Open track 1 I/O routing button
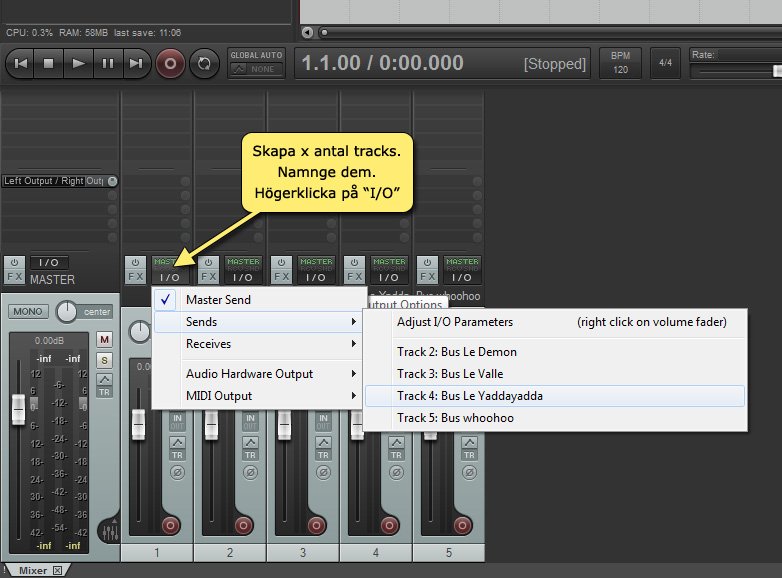The width and height of the screenshot is (782, 578). coord(170,277)
